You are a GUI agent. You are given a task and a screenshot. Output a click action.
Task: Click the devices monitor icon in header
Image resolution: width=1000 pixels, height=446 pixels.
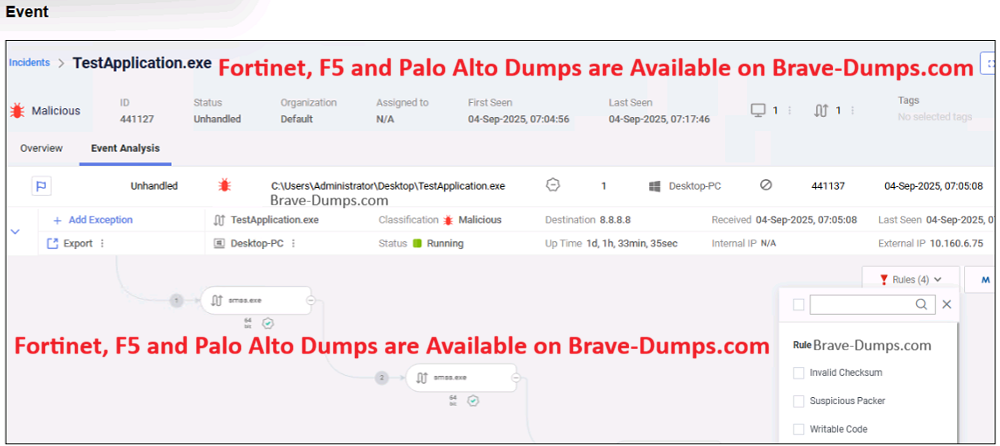point(757,110)
